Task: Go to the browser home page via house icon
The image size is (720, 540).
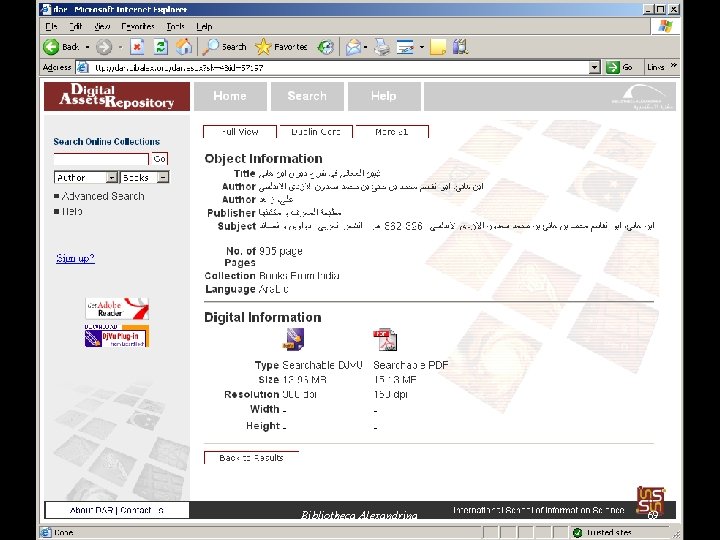Action: pos(184,46)
